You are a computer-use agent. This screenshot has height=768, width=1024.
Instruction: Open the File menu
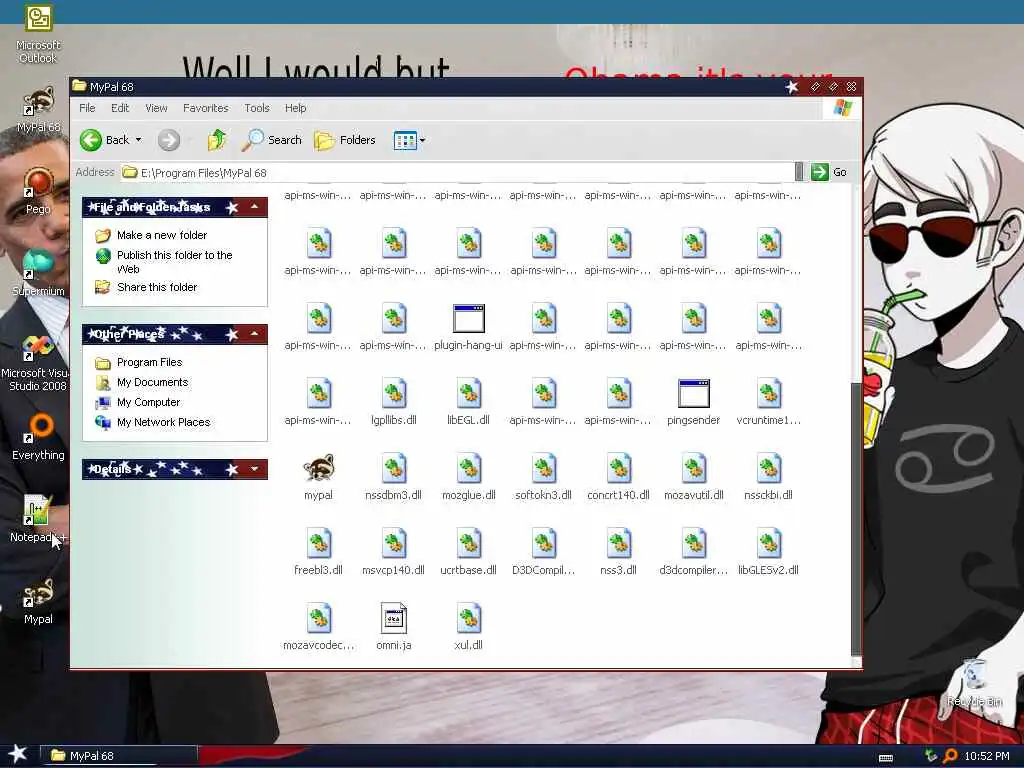pos(87,108)
